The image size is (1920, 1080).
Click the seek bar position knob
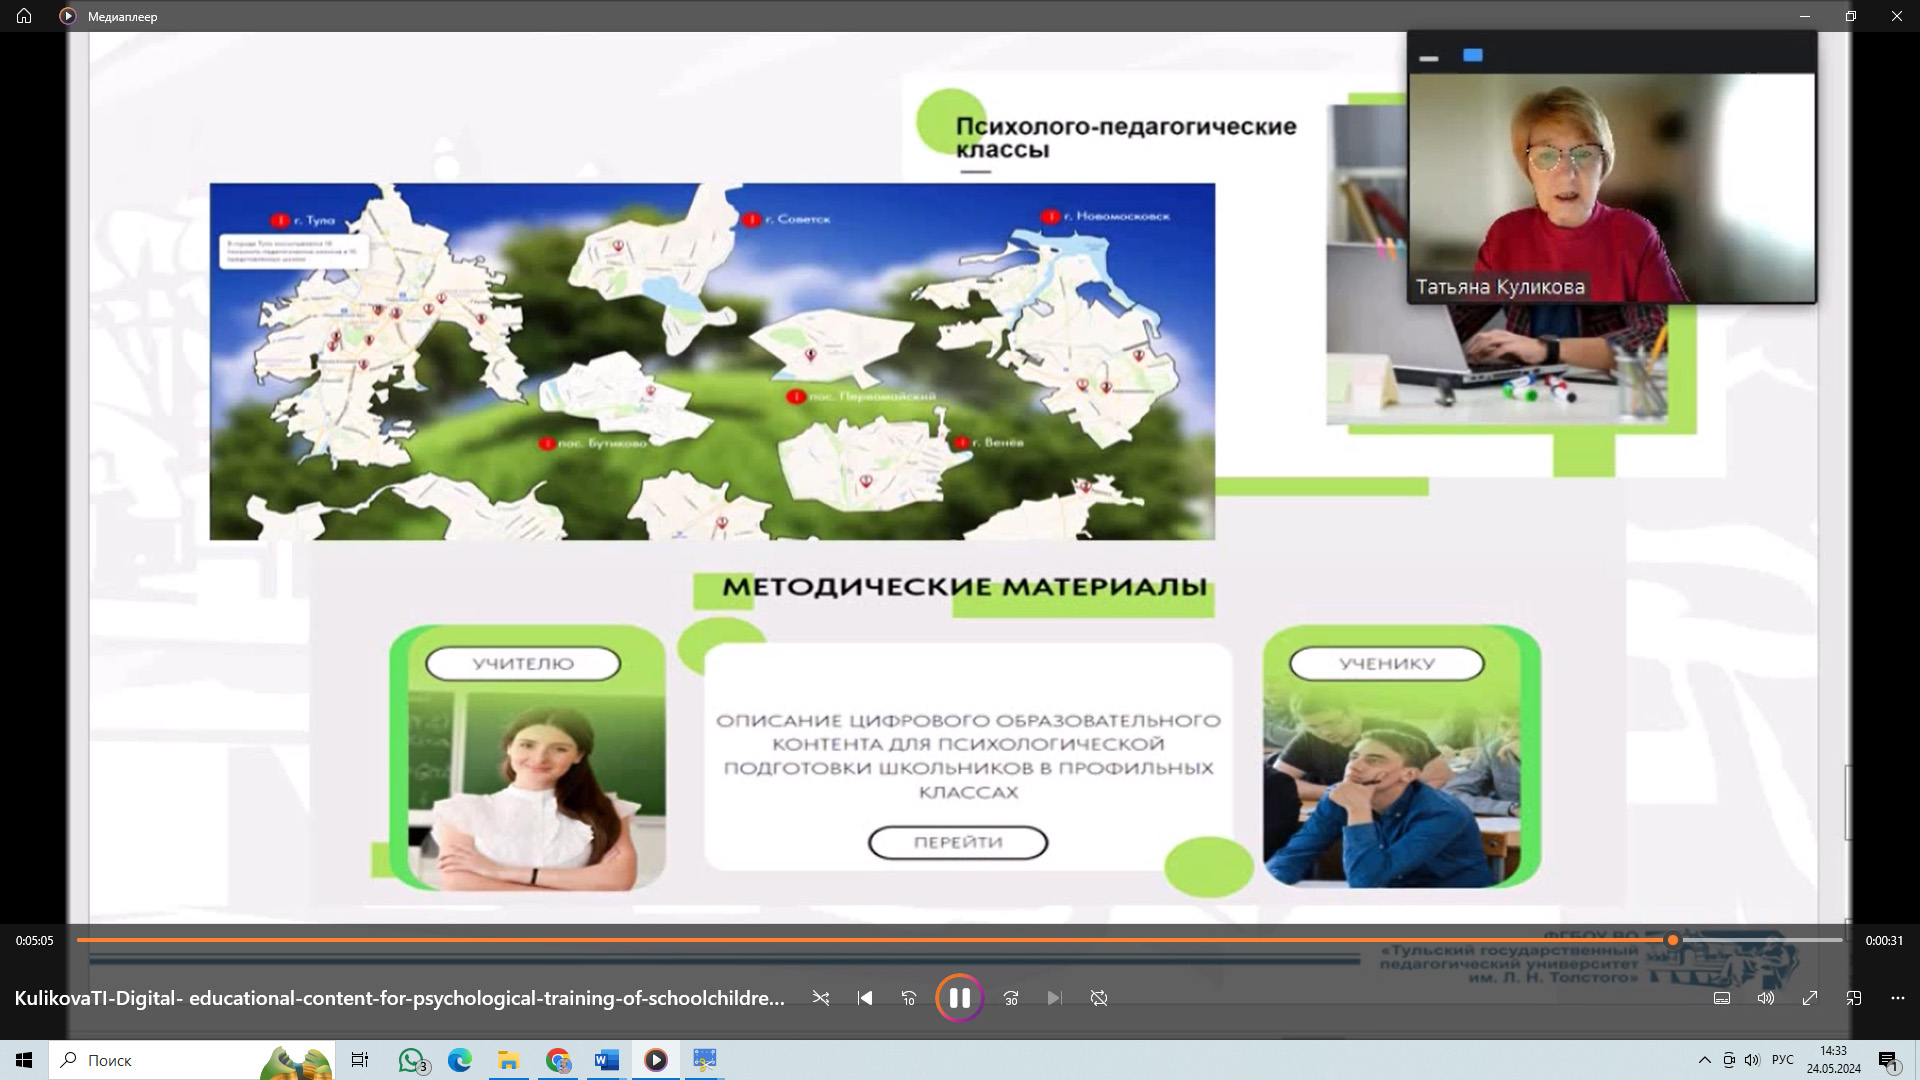coord(1672,940)
